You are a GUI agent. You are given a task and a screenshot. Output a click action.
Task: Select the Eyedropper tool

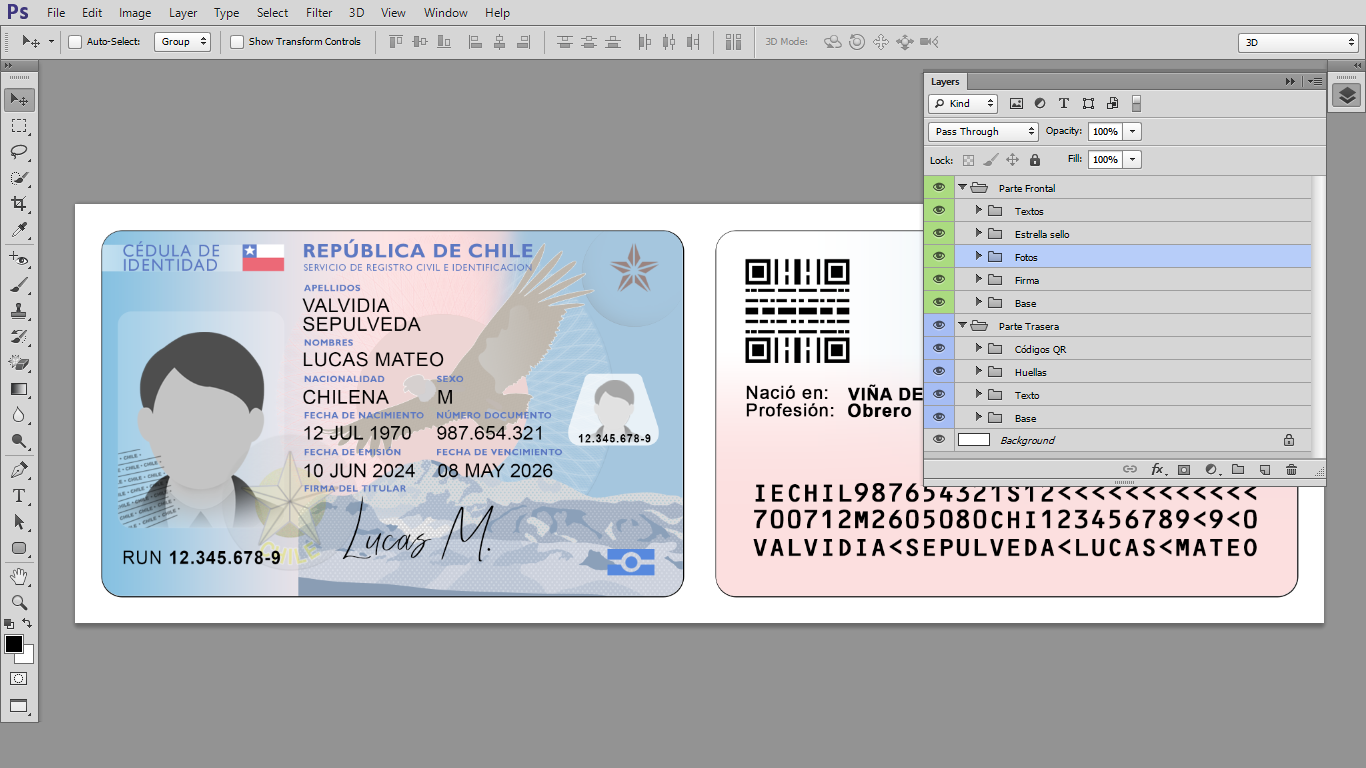coord(19,230)
